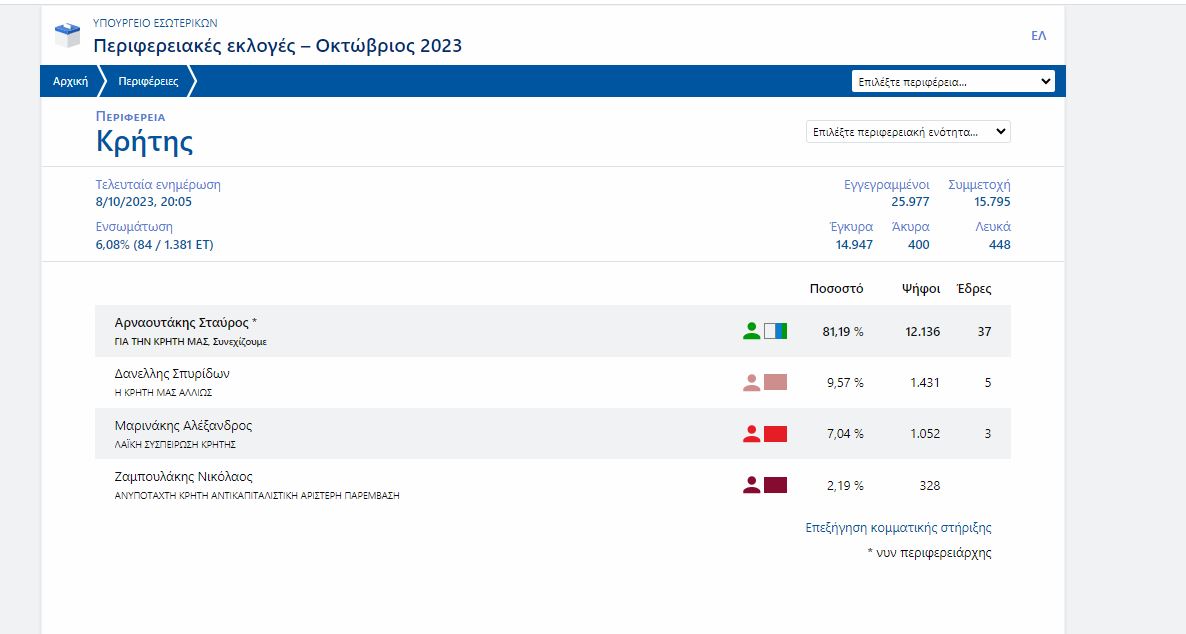The image size is (1186, 634).
Task: Open the 'Επιλέξτε περιφέρεια' dropdown
Action: click(953, 82)
